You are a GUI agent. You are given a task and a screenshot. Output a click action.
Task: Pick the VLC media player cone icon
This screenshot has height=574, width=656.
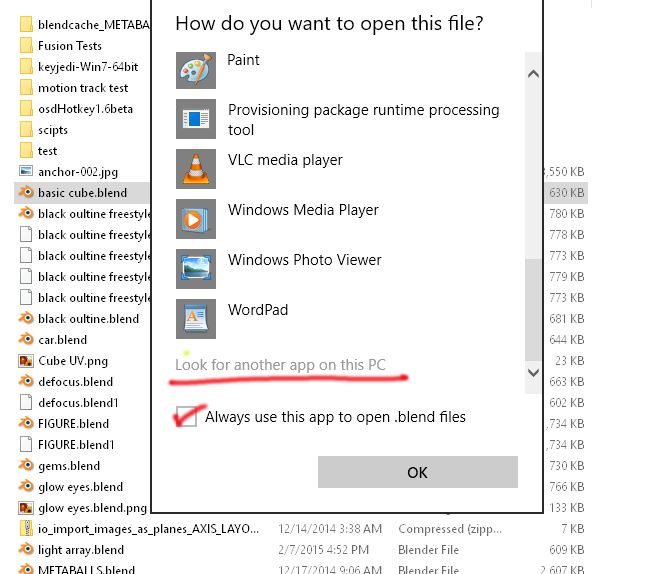click(x=196, y=169)
